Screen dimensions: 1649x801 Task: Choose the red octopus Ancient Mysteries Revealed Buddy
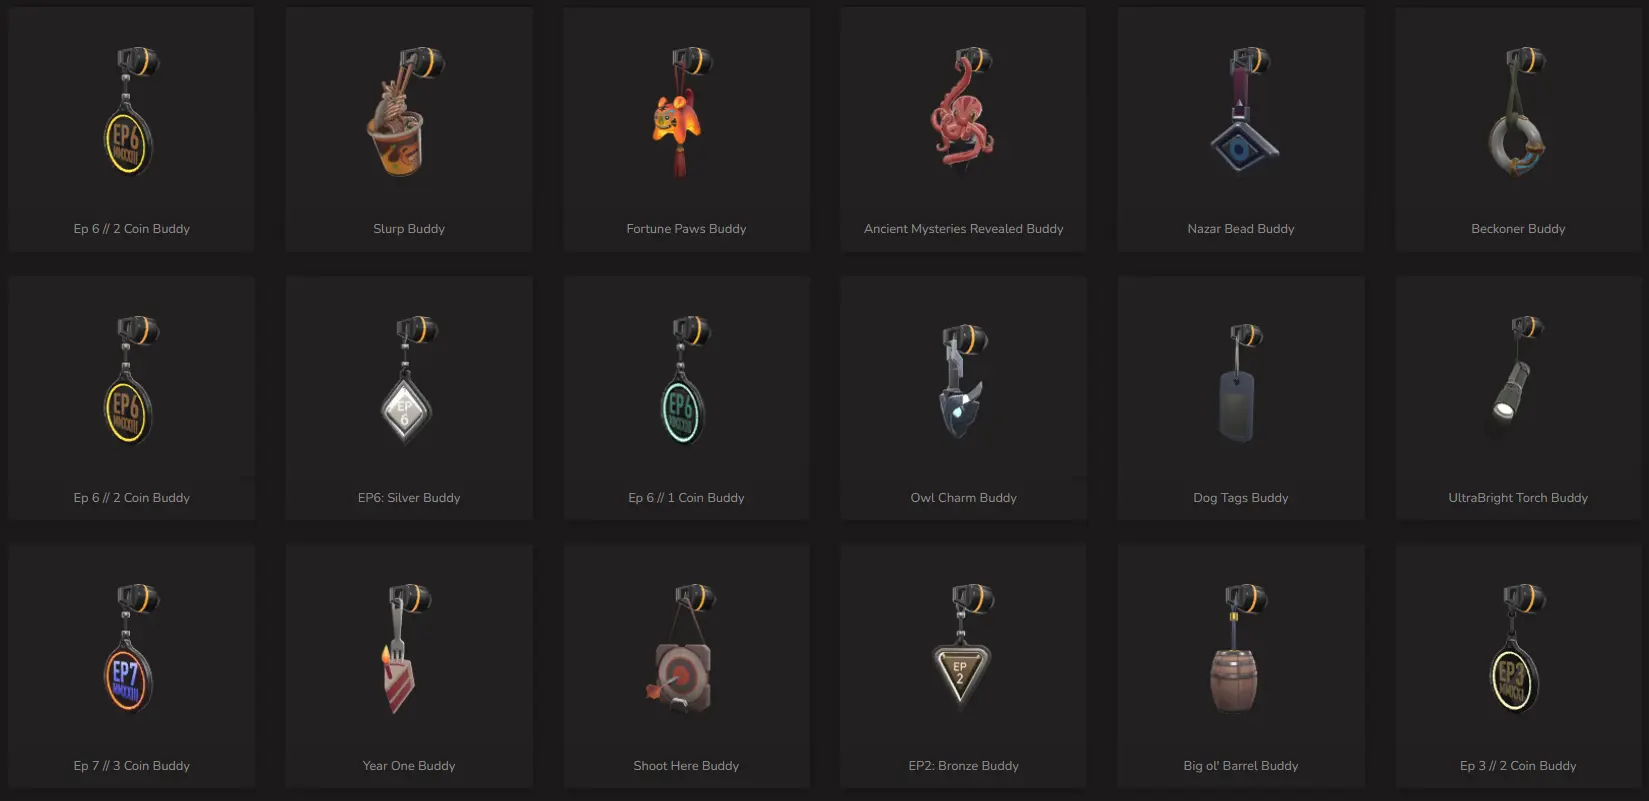[962, 110]
